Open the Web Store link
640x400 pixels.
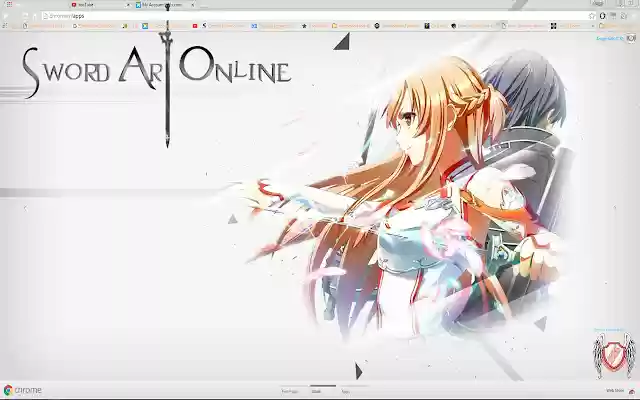coord(615,391)
